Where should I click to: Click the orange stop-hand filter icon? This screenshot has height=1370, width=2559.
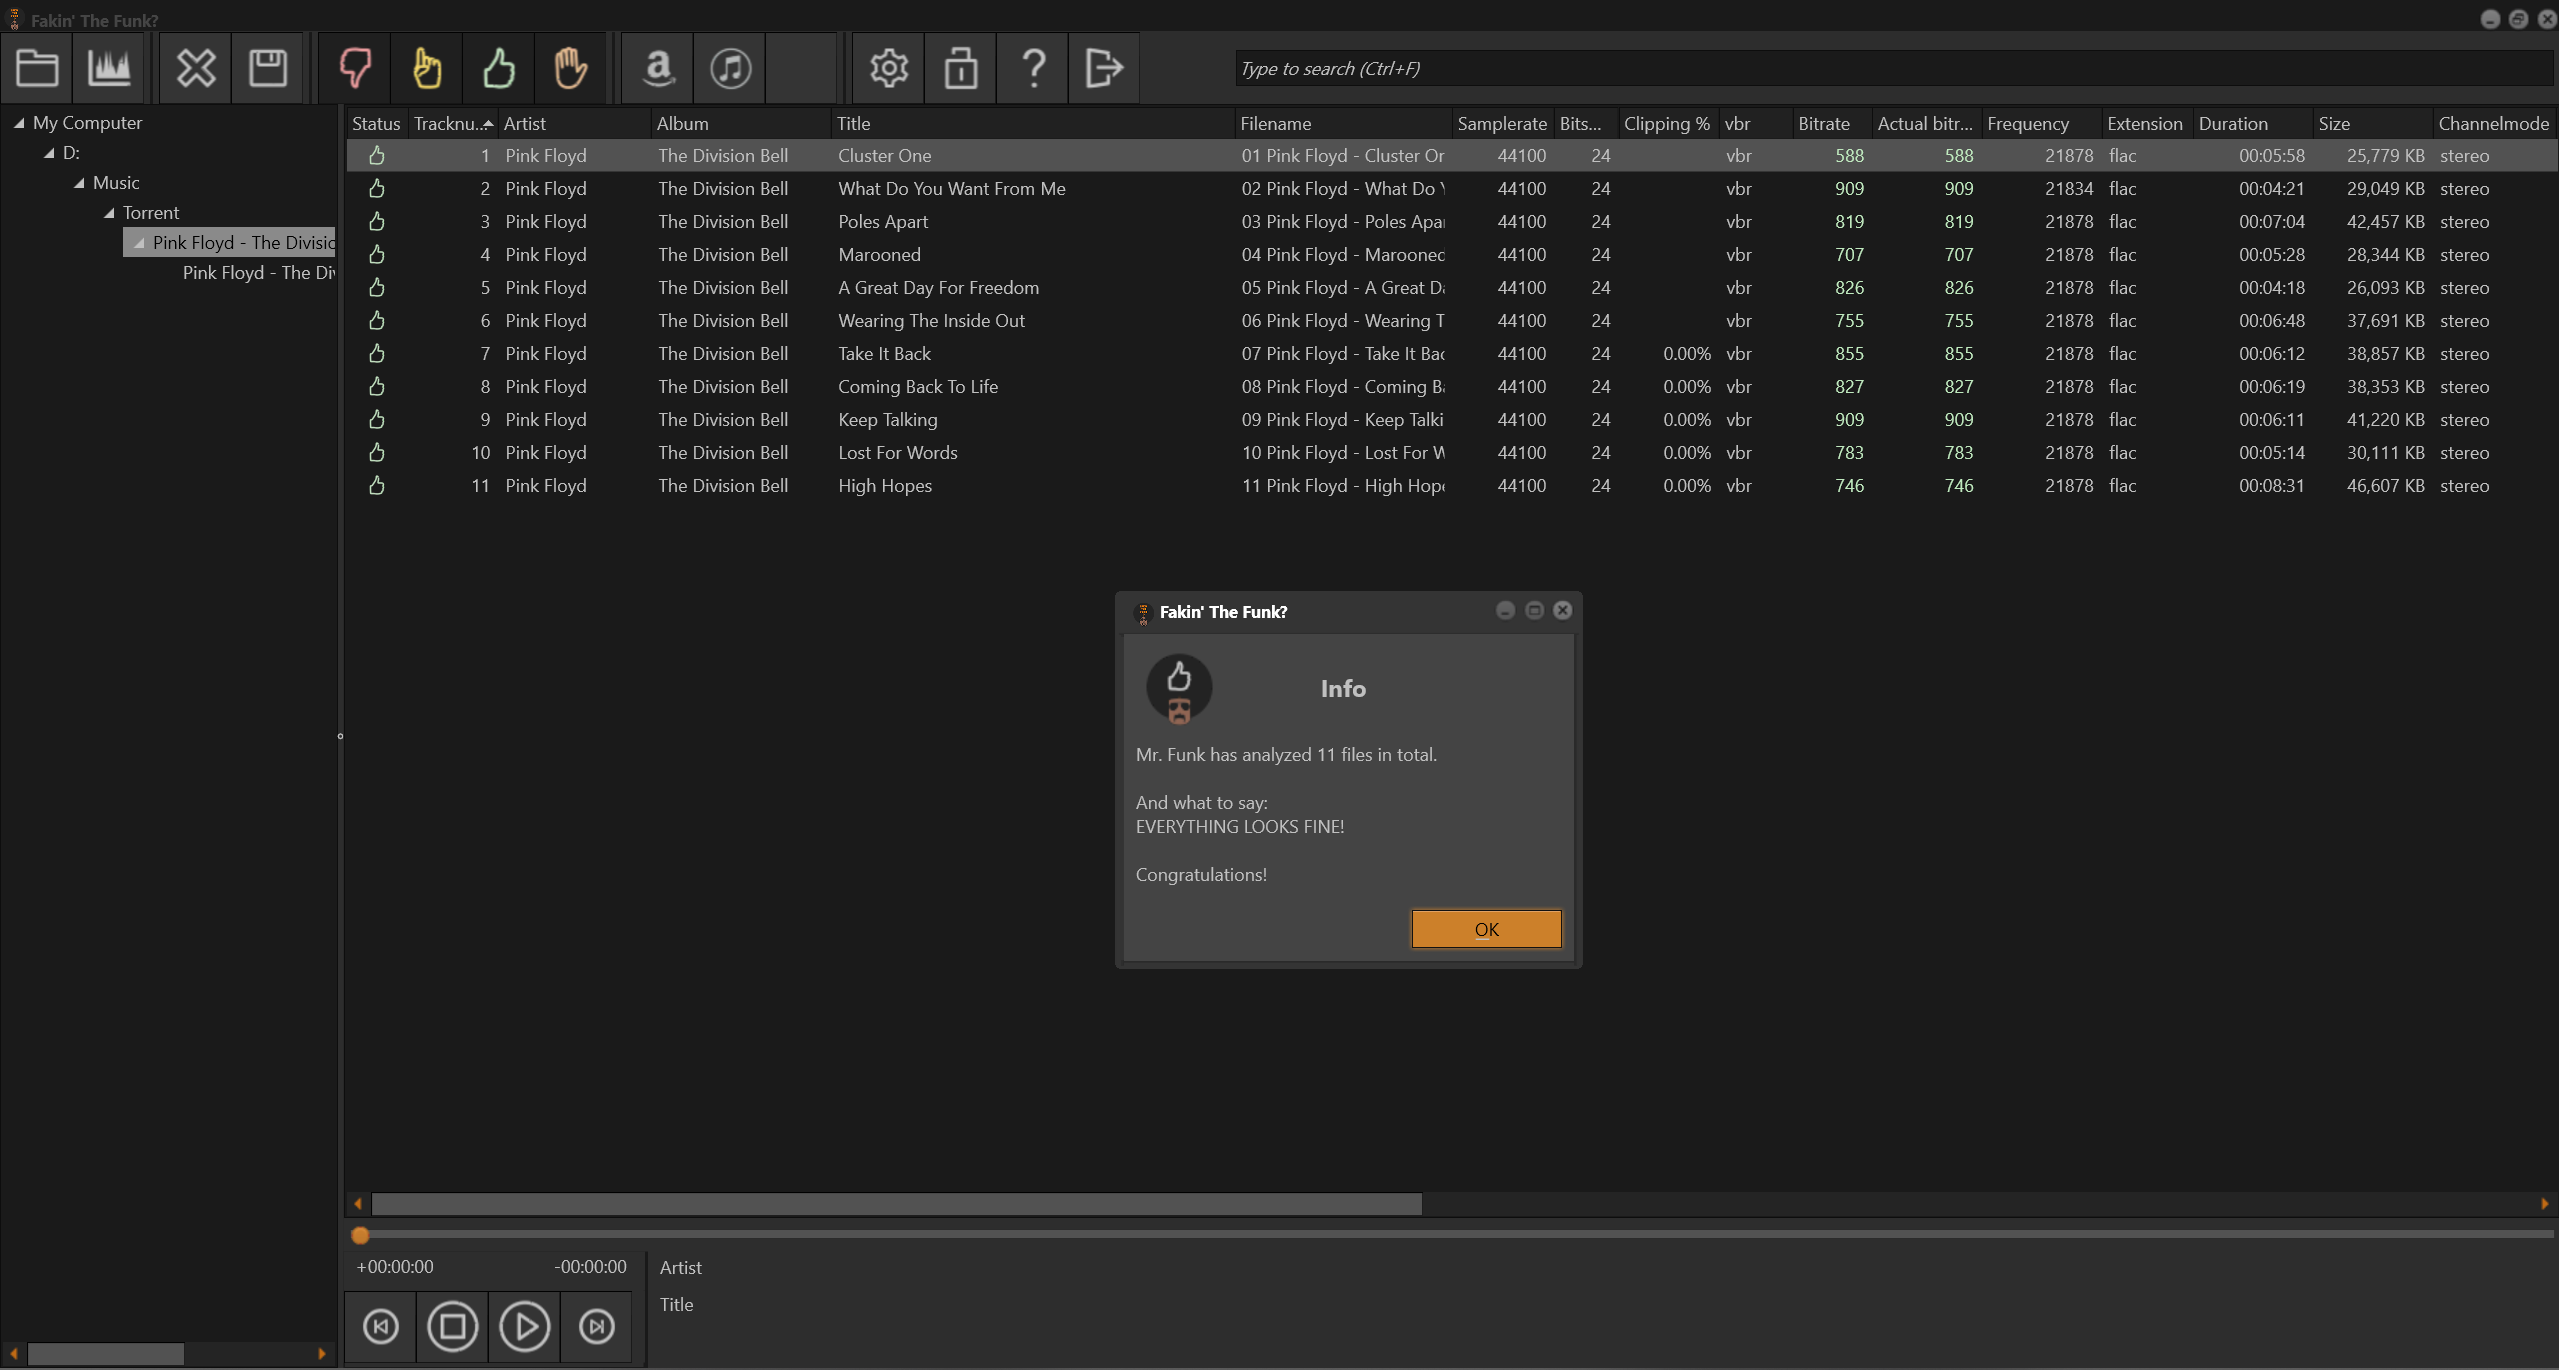click(570, 68)
